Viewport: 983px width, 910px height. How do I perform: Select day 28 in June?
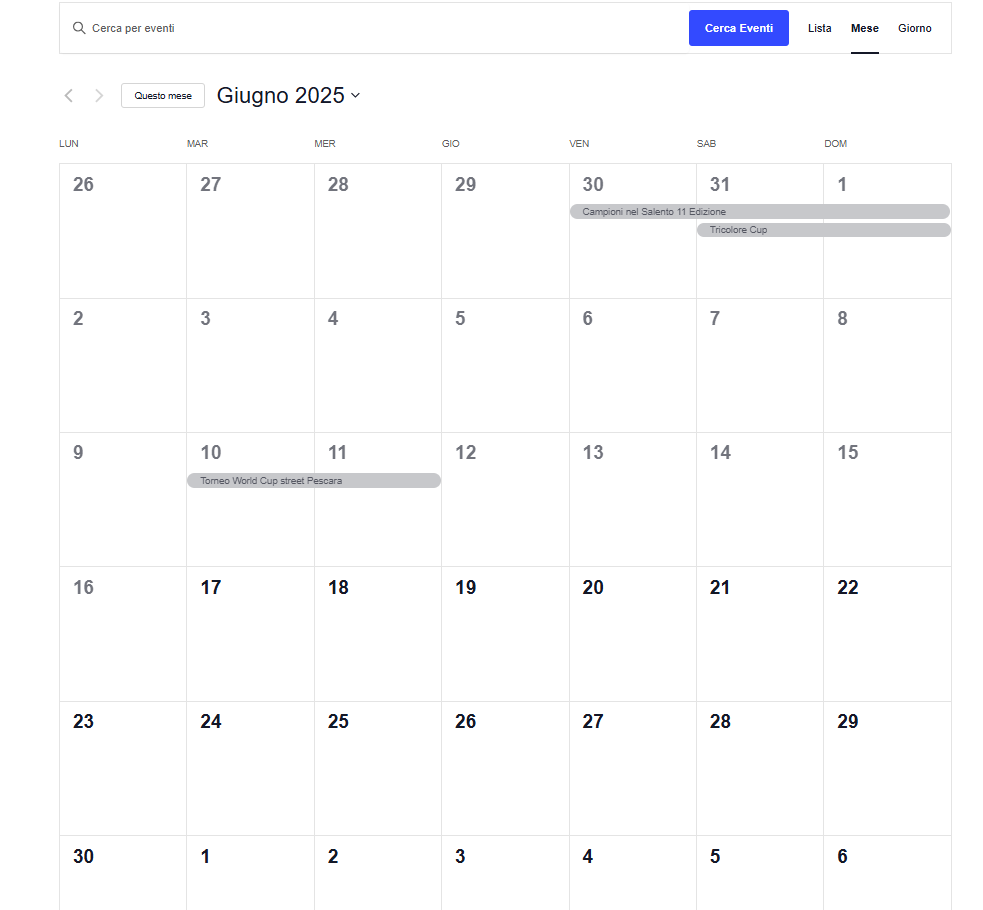[x=720, y=721]
